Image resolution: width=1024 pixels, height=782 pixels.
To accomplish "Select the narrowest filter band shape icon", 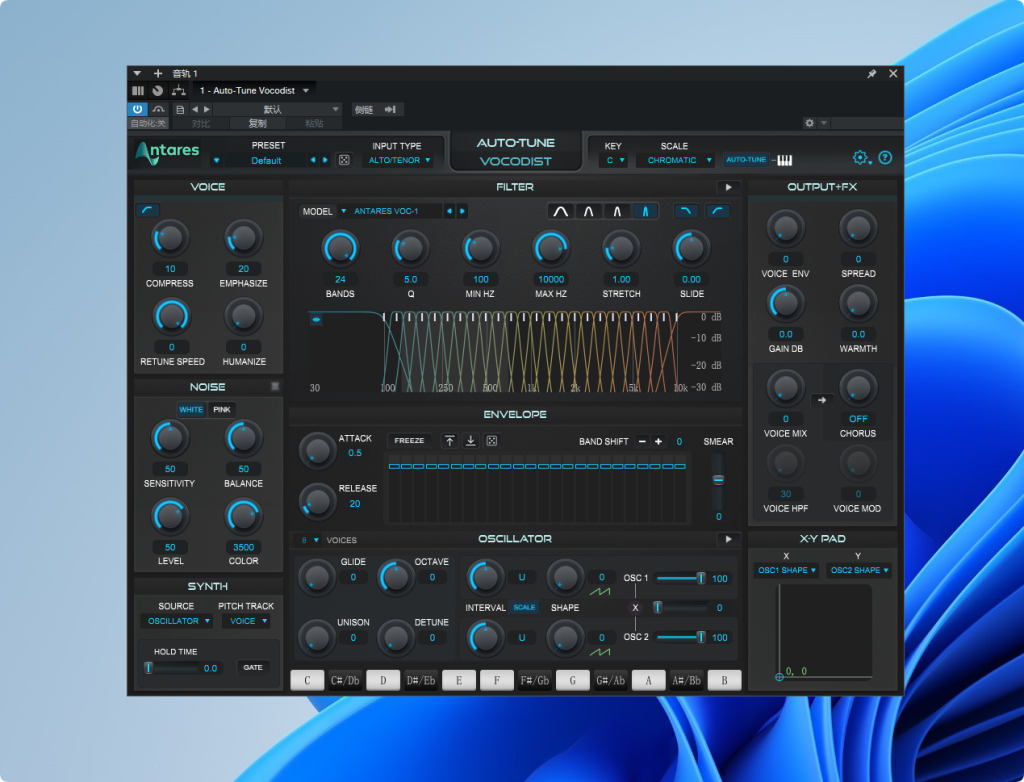I will click(x=645, y=211).
